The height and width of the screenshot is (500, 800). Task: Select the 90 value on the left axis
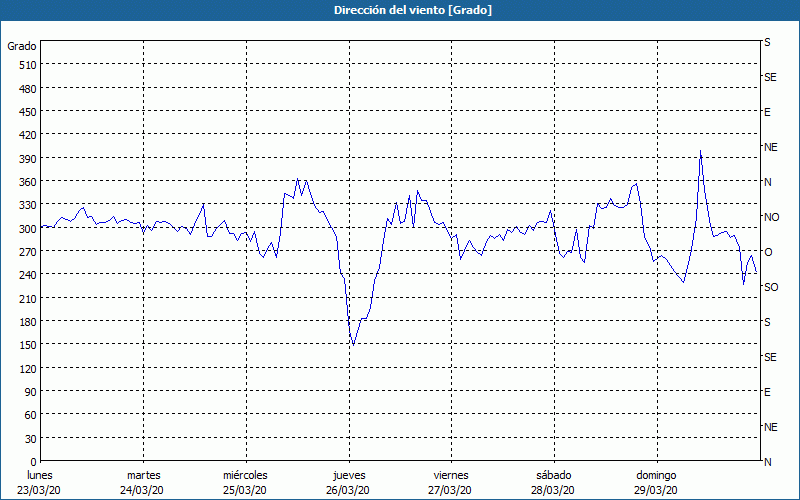click(31, 392)
